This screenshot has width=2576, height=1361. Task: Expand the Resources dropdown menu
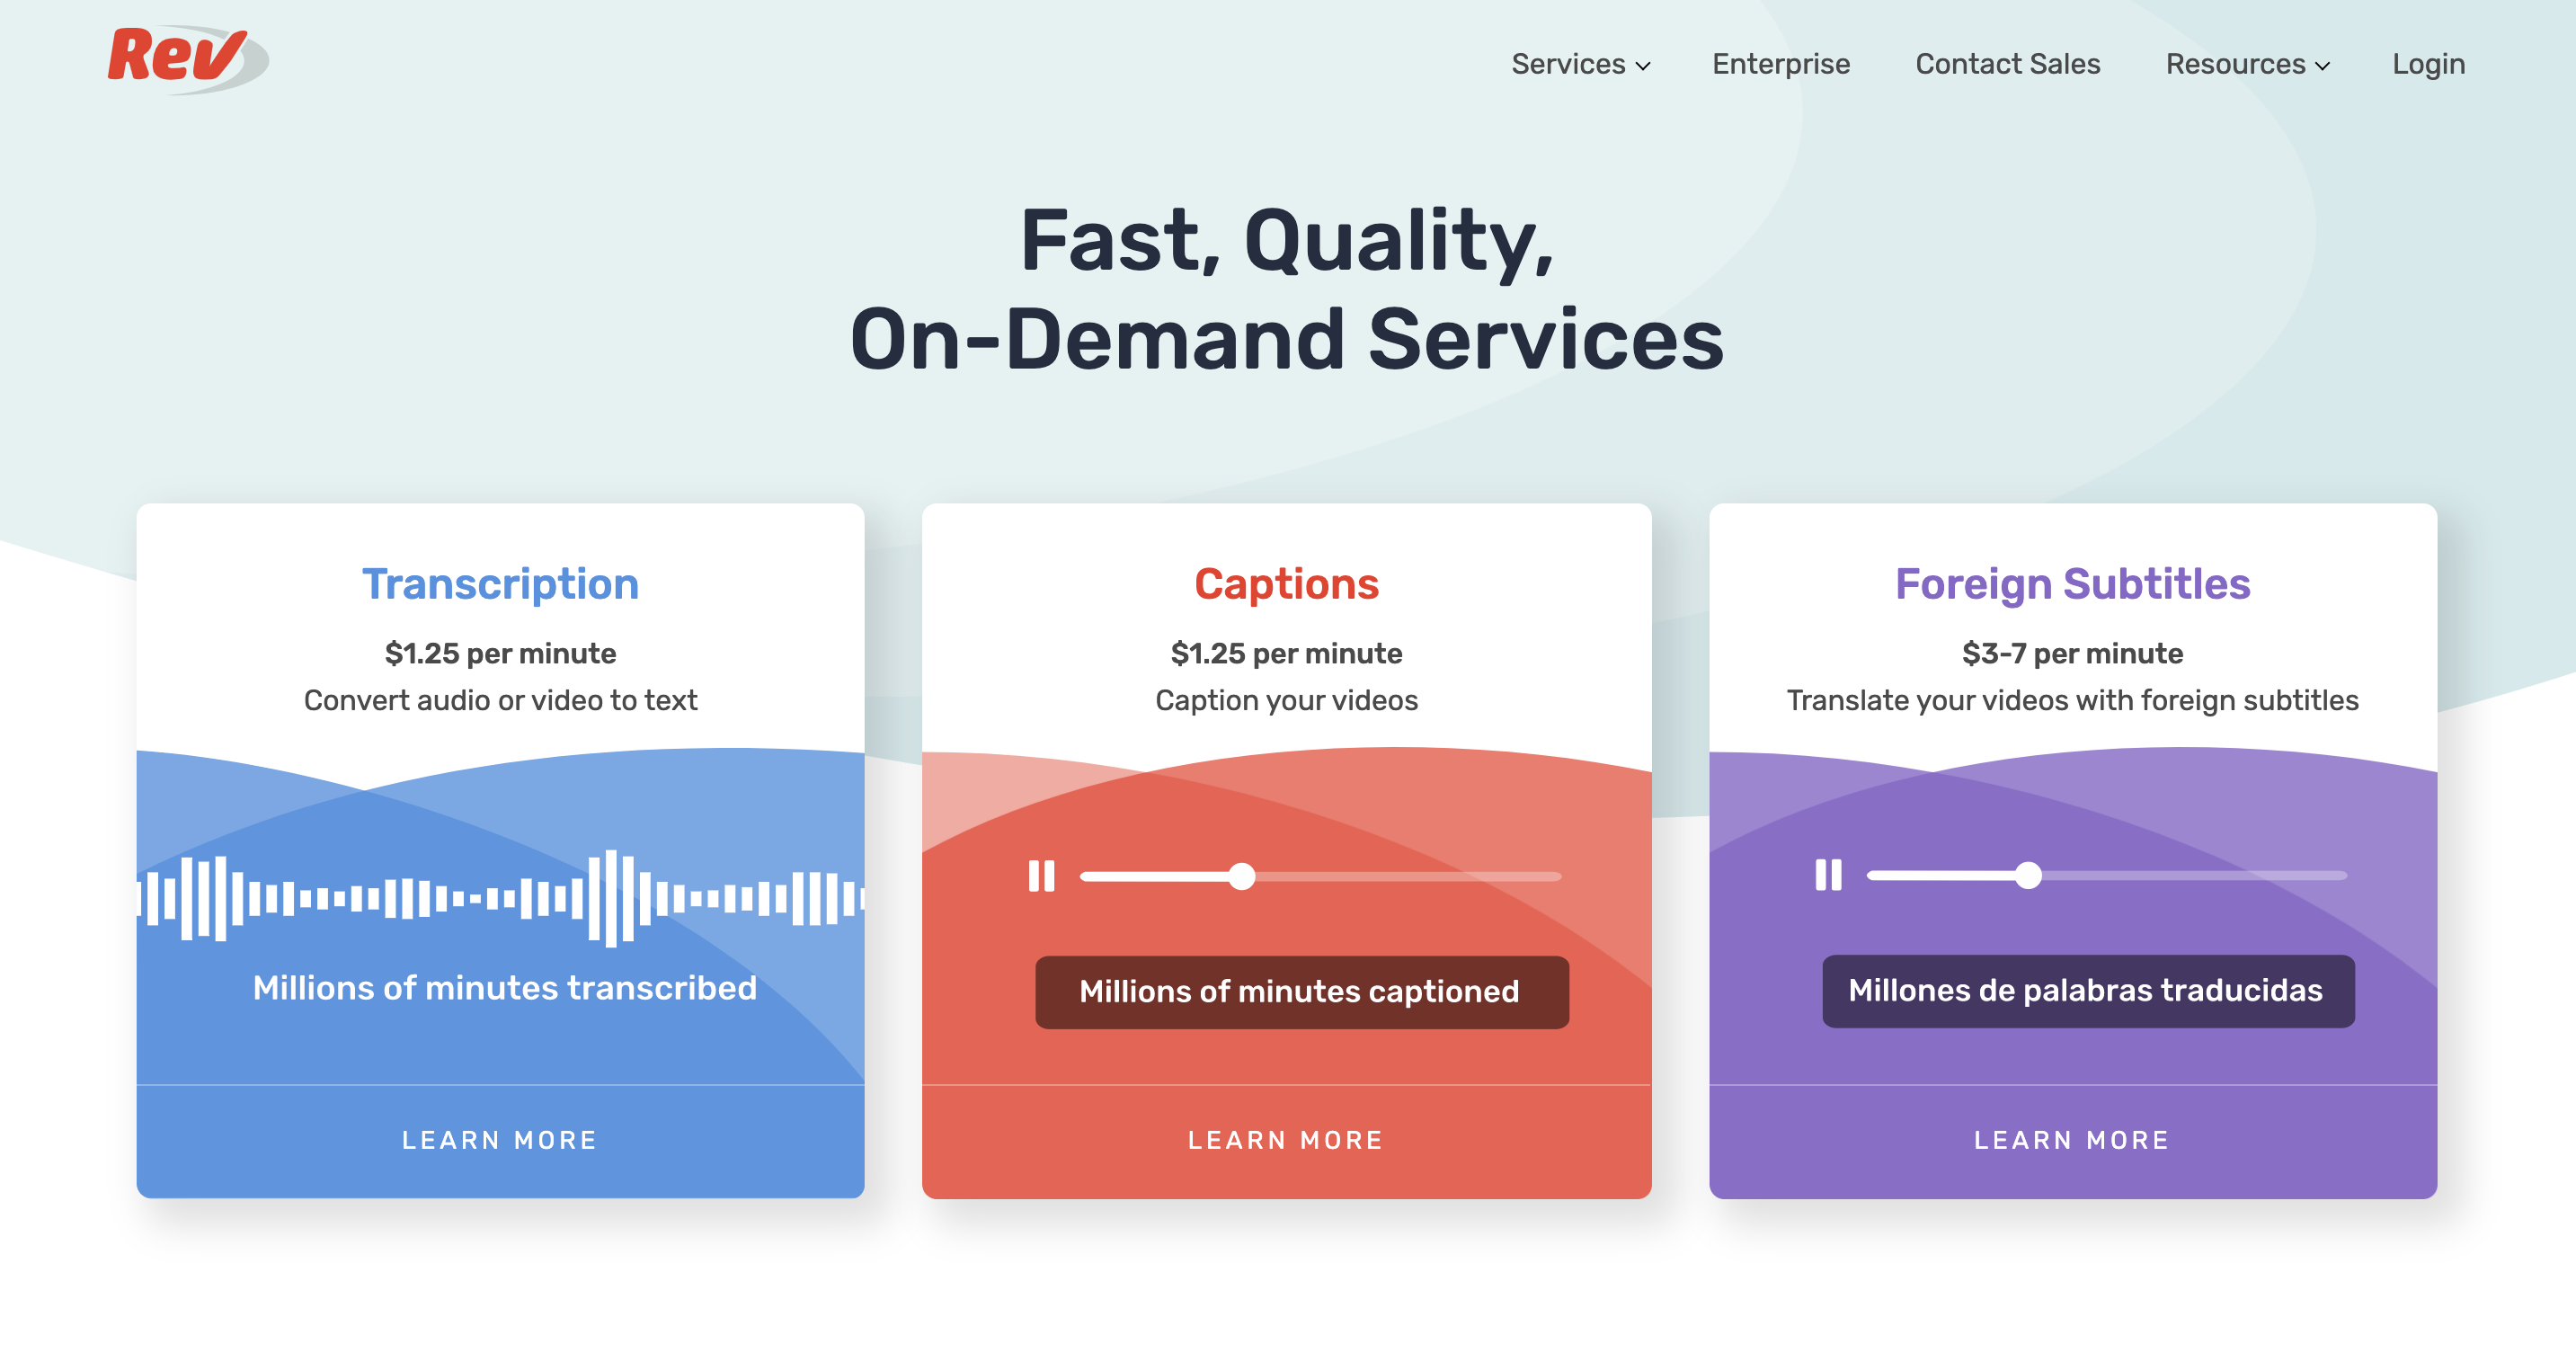pyautogui.click(x=2245, y=65)
